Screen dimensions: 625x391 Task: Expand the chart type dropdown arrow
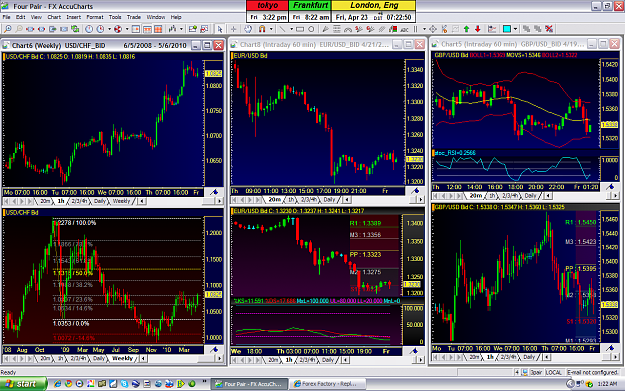point(181,29)
